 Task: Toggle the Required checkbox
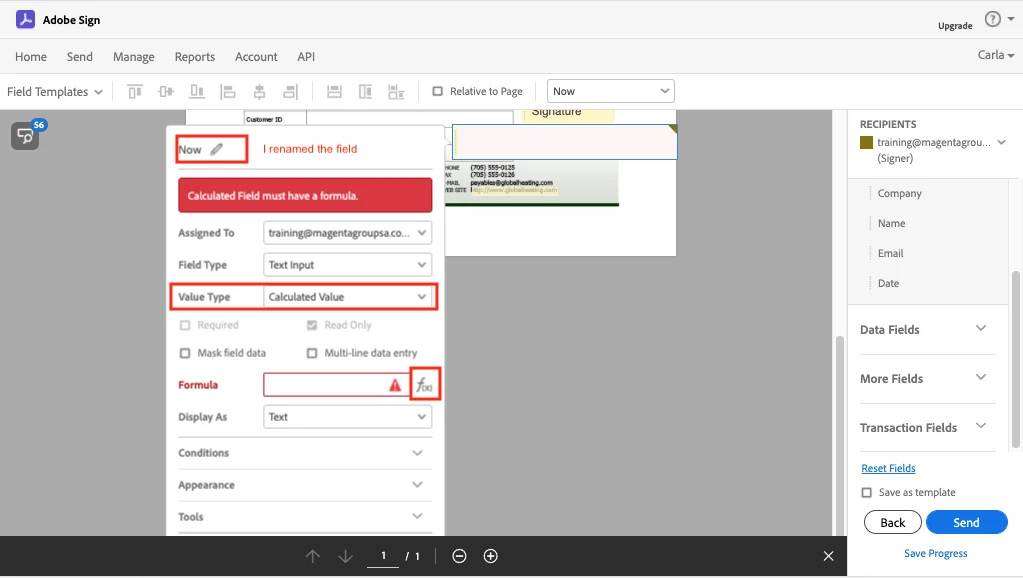tap(185, 325)
